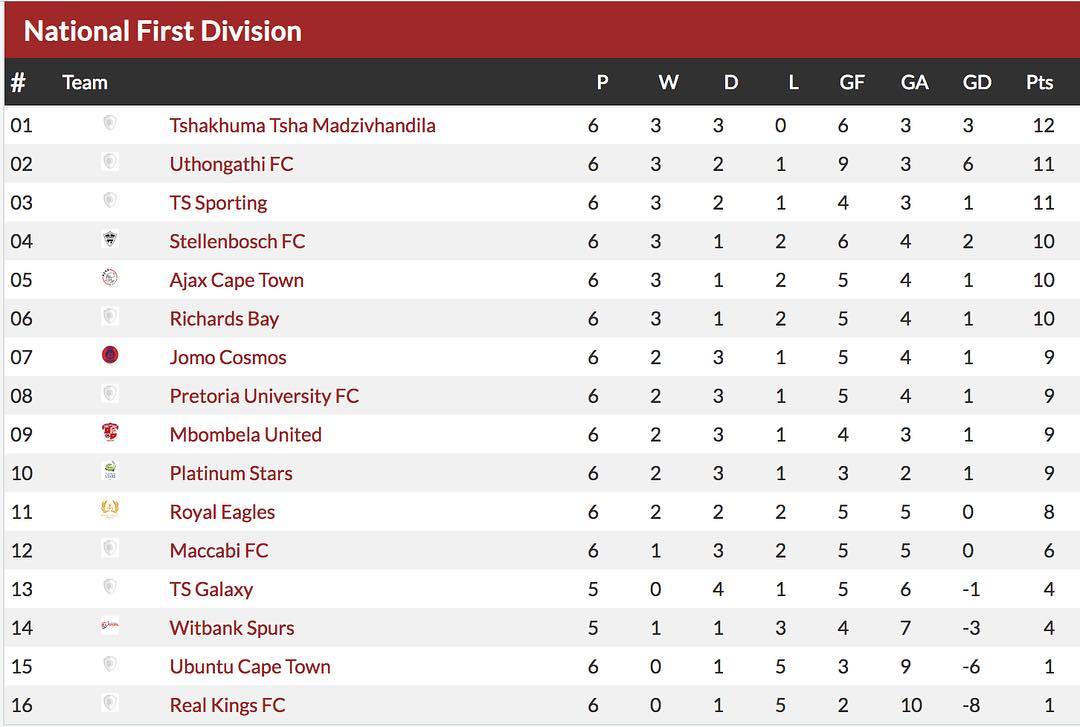
Task: Click the Mbombela United red crest icon
Action: coord(110,433)
